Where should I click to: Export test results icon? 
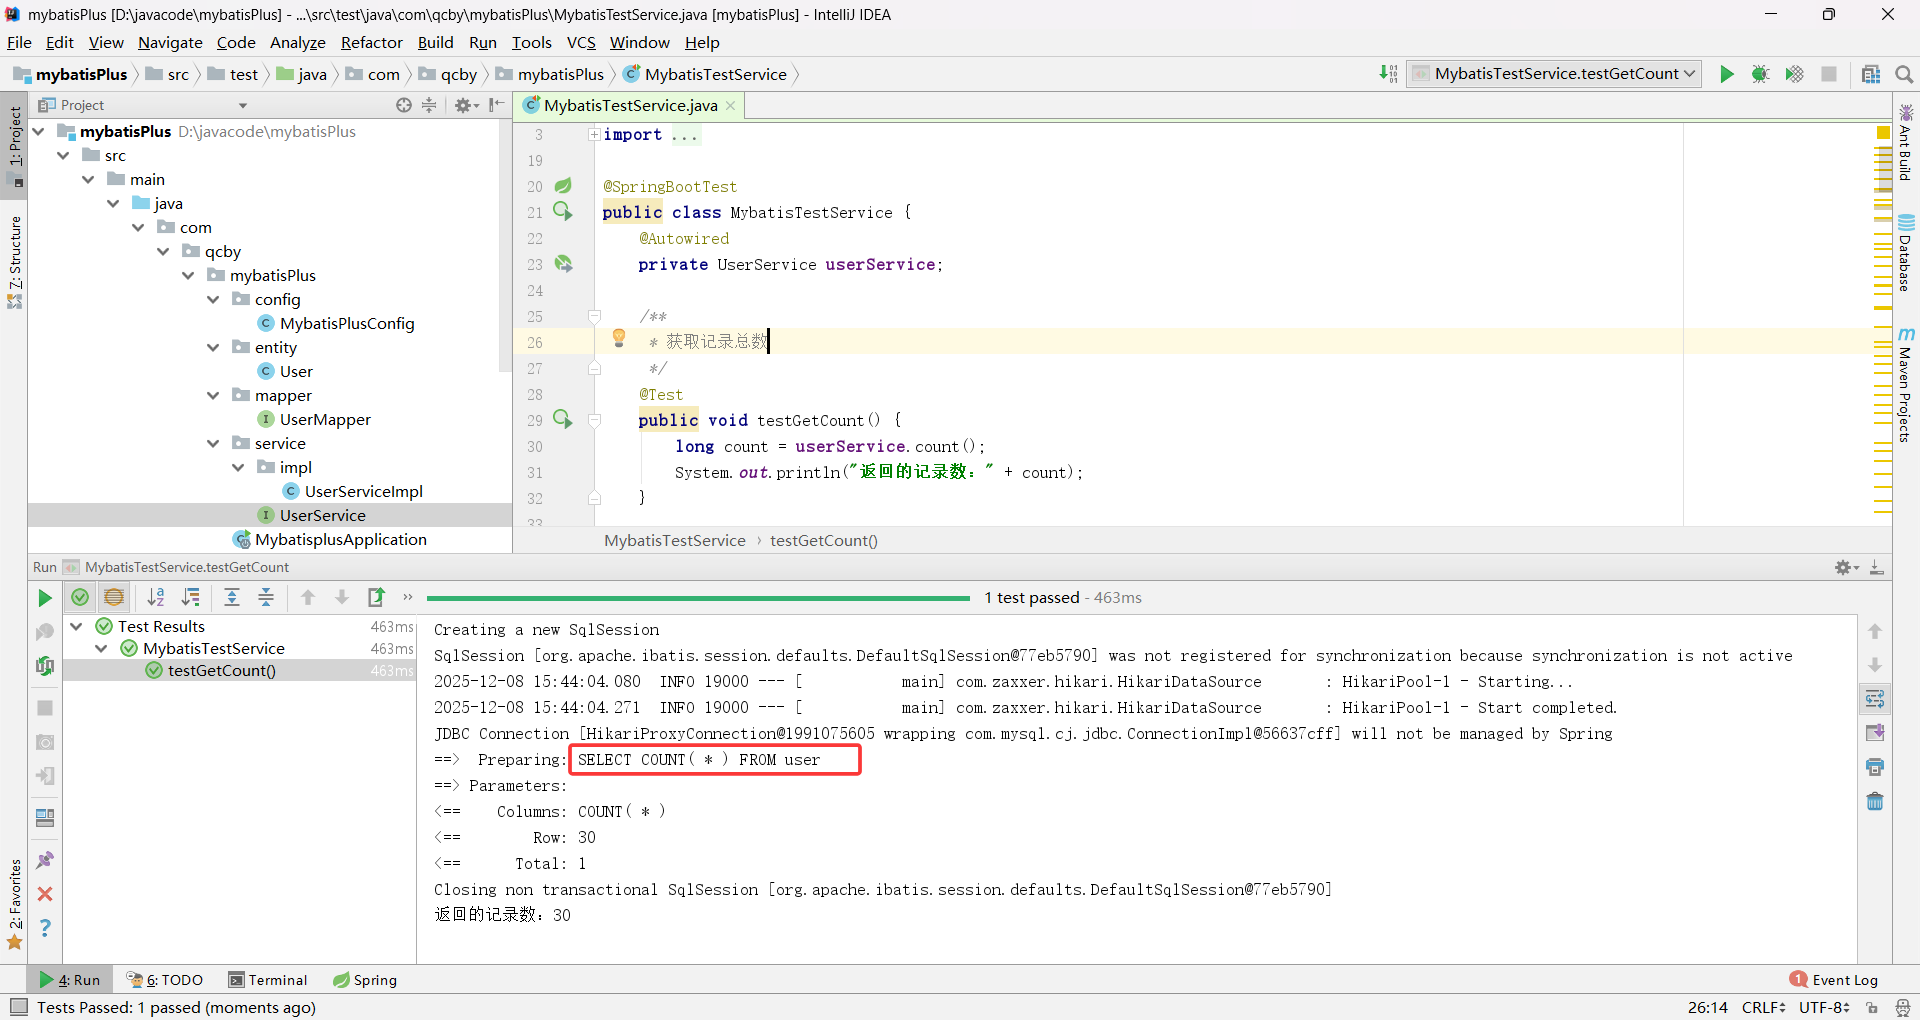376,598
